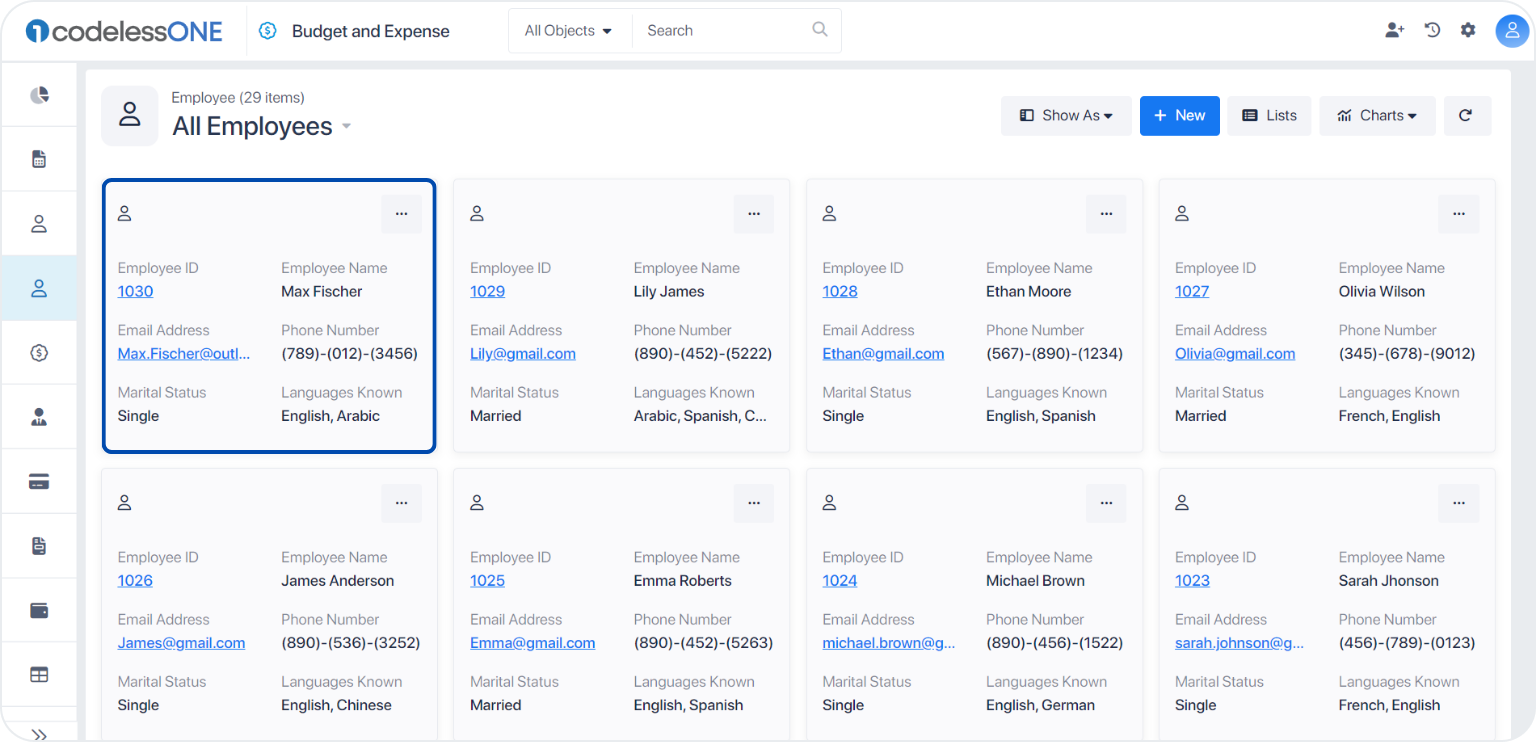The height and width of the screenshot is (742, 1536).
Task: Open three-dot menu on Emma Roberts card
Action: tap(754, 503)
